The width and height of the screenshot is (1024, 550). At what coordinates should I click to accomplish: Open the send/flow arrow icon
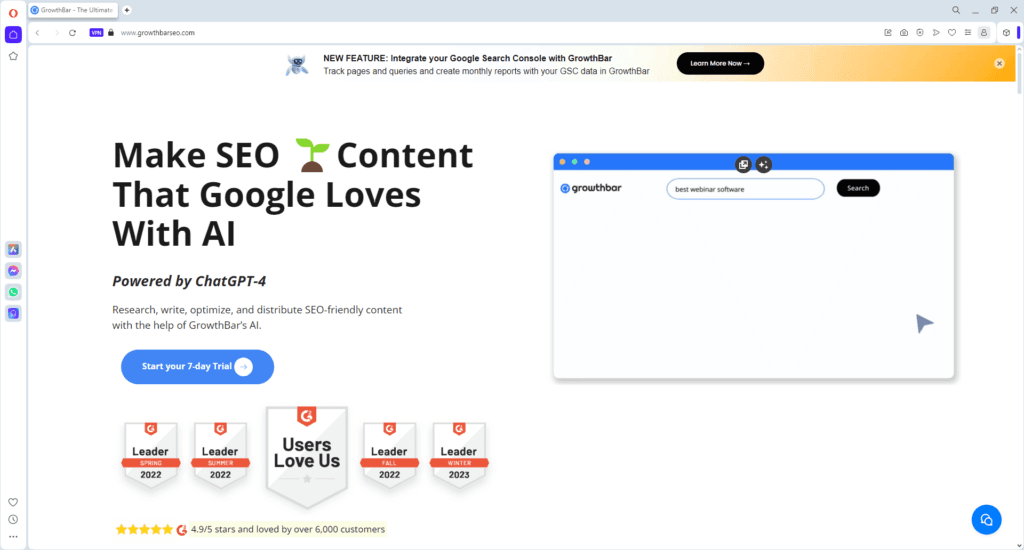[936, 33]
